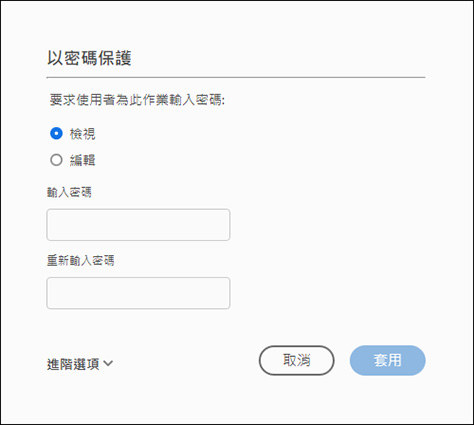Image resolution: width=474 pixels, height=425 pixels.
Task: Expand the 進階選項 advanced options
Action: (x=80, y=364)
